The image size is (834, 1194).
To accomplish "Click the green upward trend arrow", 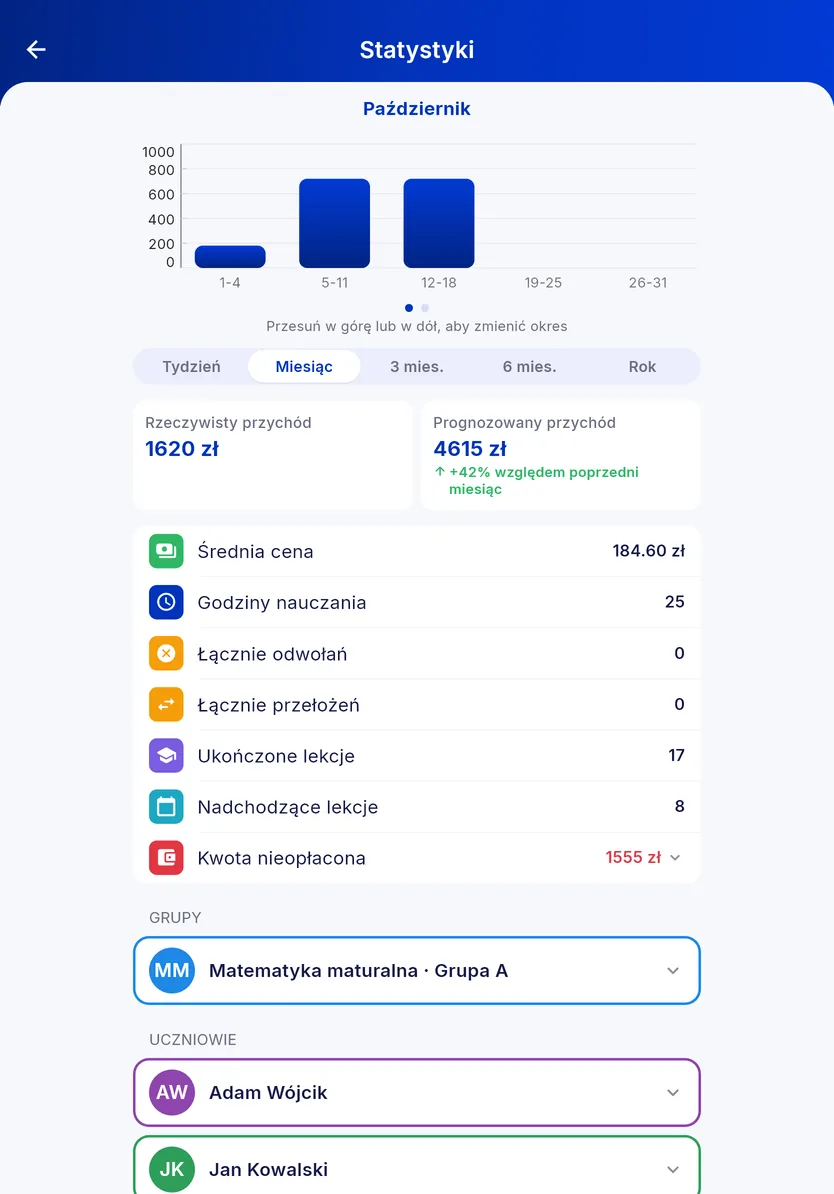I will coord(439,471).
